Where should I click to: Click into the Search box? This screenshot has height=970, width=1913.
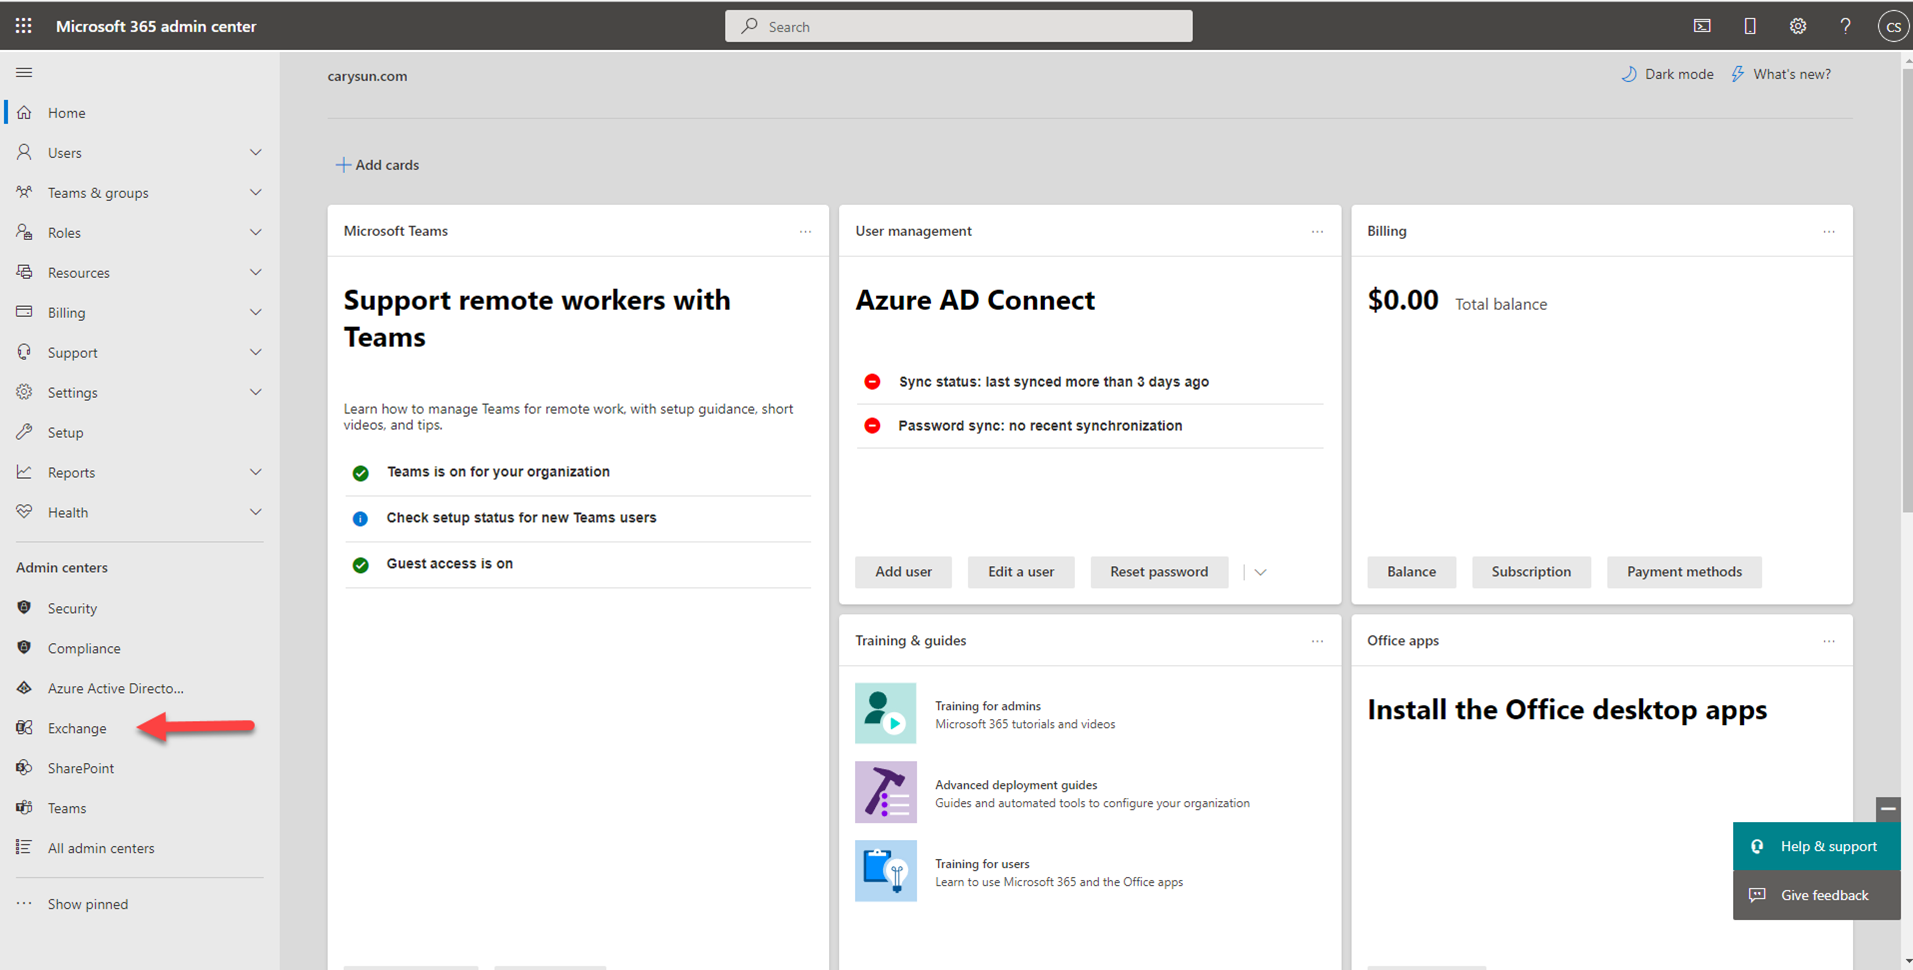(x=958, y=26)
